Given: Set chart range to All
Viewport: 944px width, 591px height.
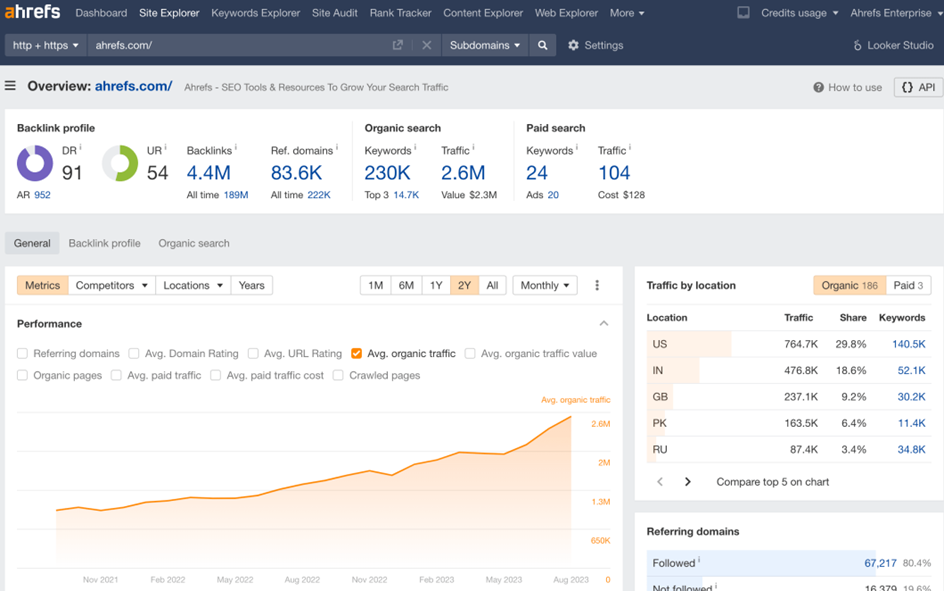Looking at the screenshot, I should [492, 285].
